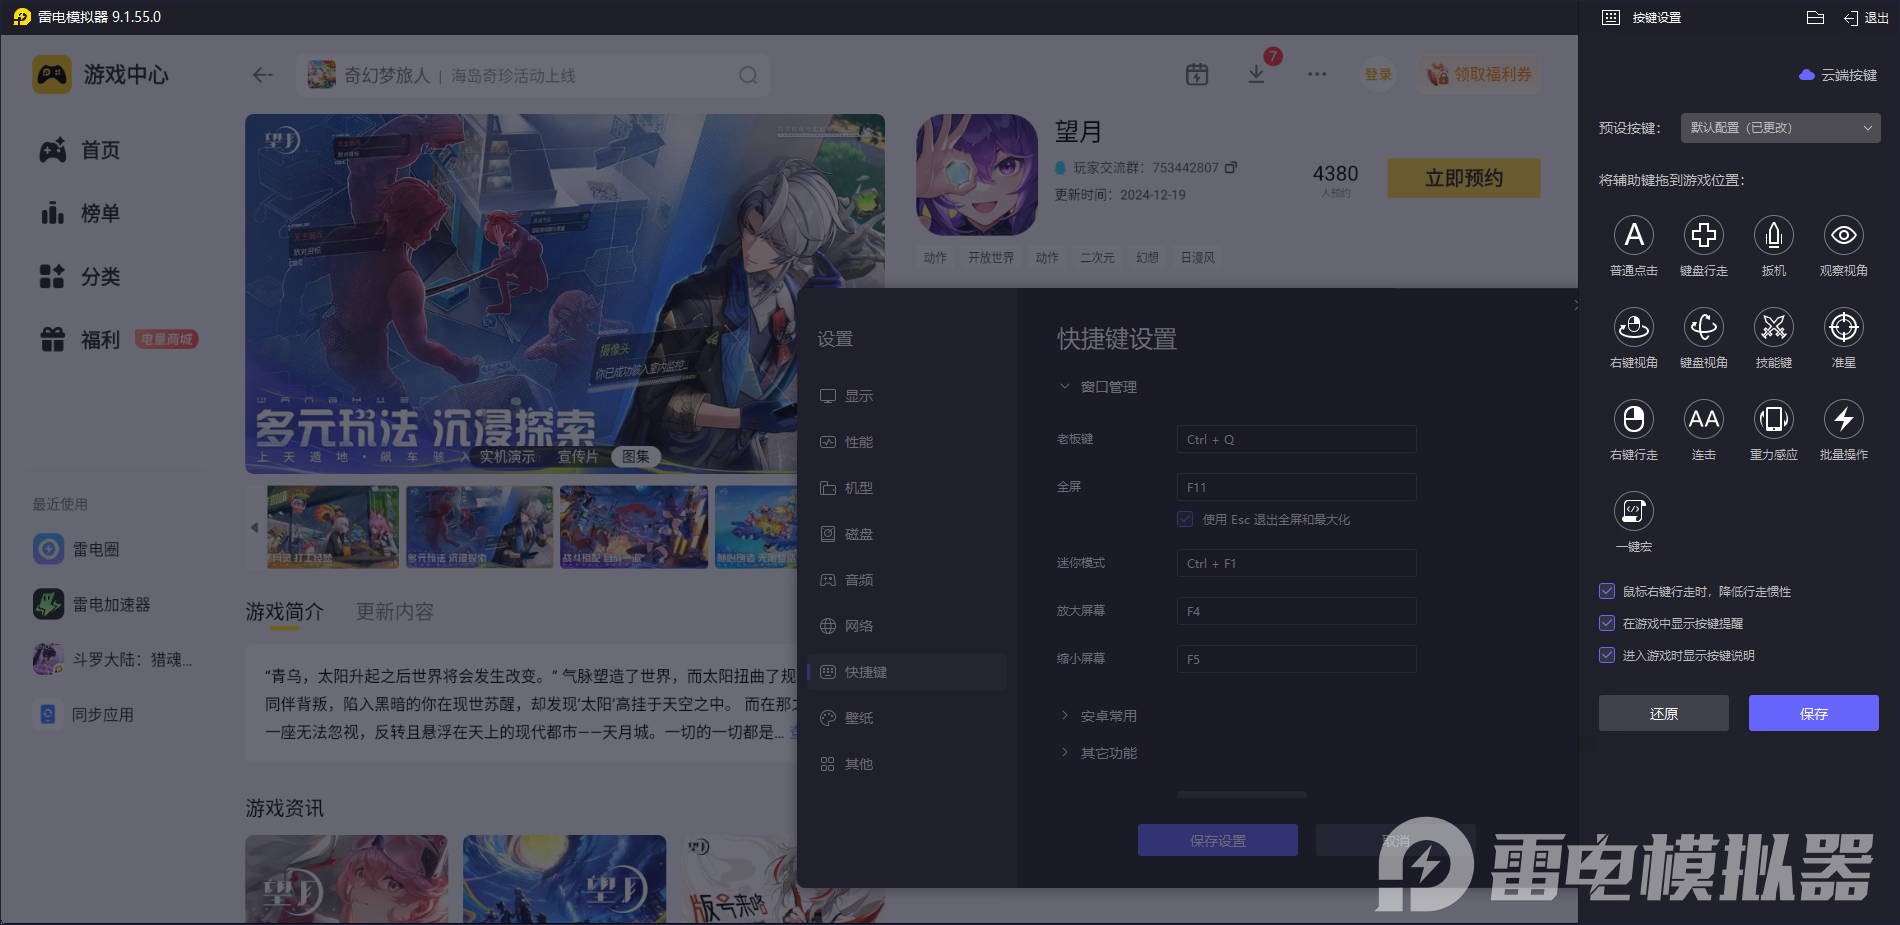Open the folder icon in the 按键设置 header
Viewport: 1900px width, 925px height.
pyautogui.click(x=1816, y=17)
